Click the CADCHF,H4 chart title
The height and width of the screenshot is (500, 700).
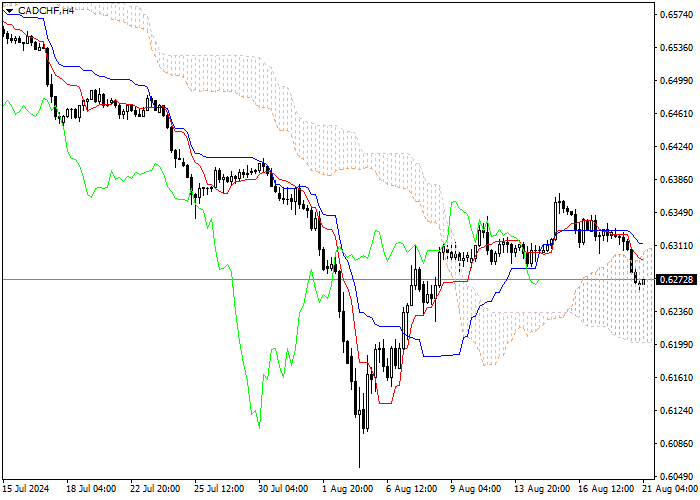point(46,11)
